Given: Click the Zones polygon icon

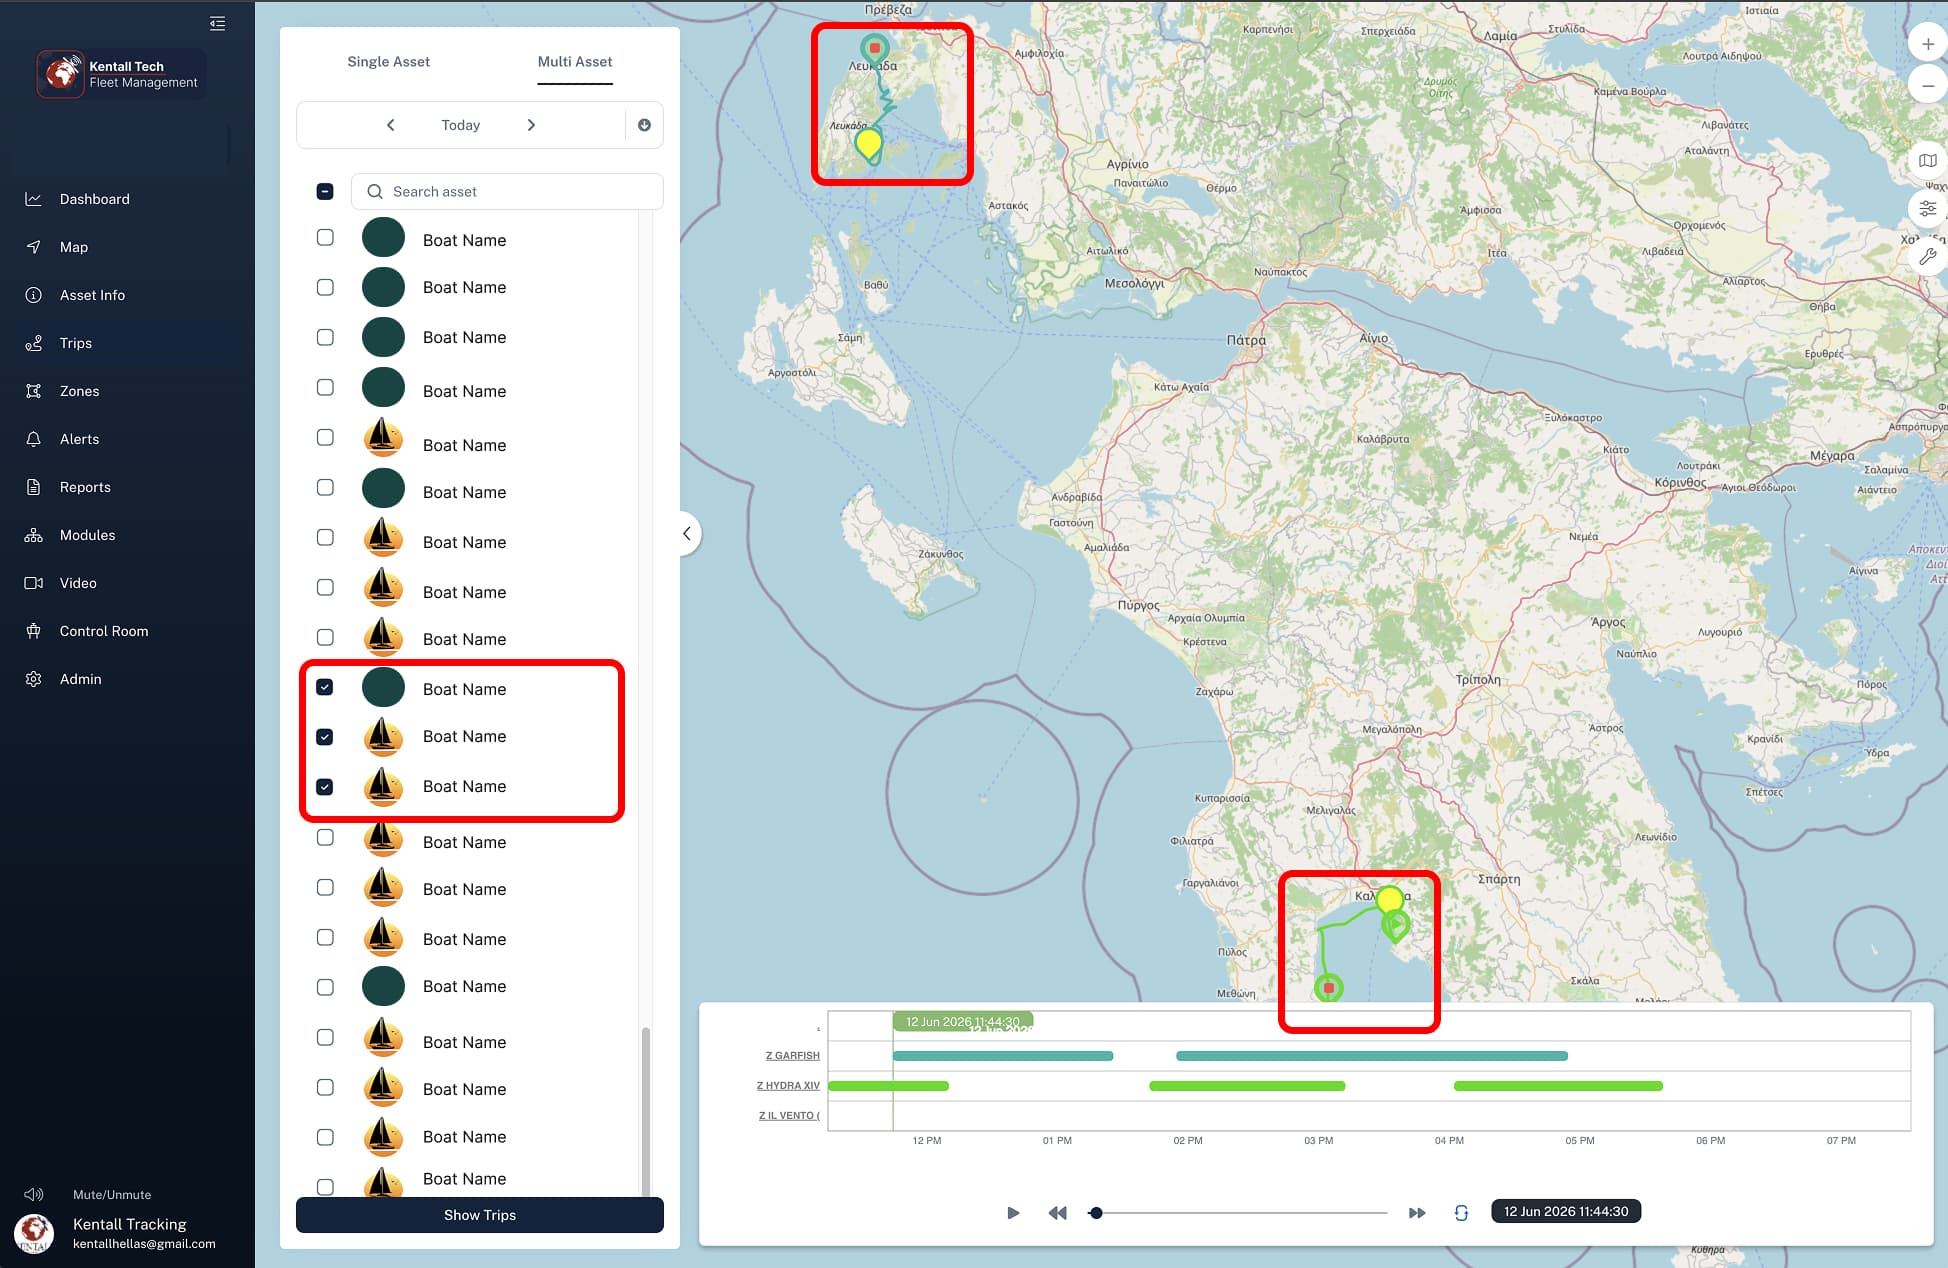Looking at the screenshot, I should (33, 391).
